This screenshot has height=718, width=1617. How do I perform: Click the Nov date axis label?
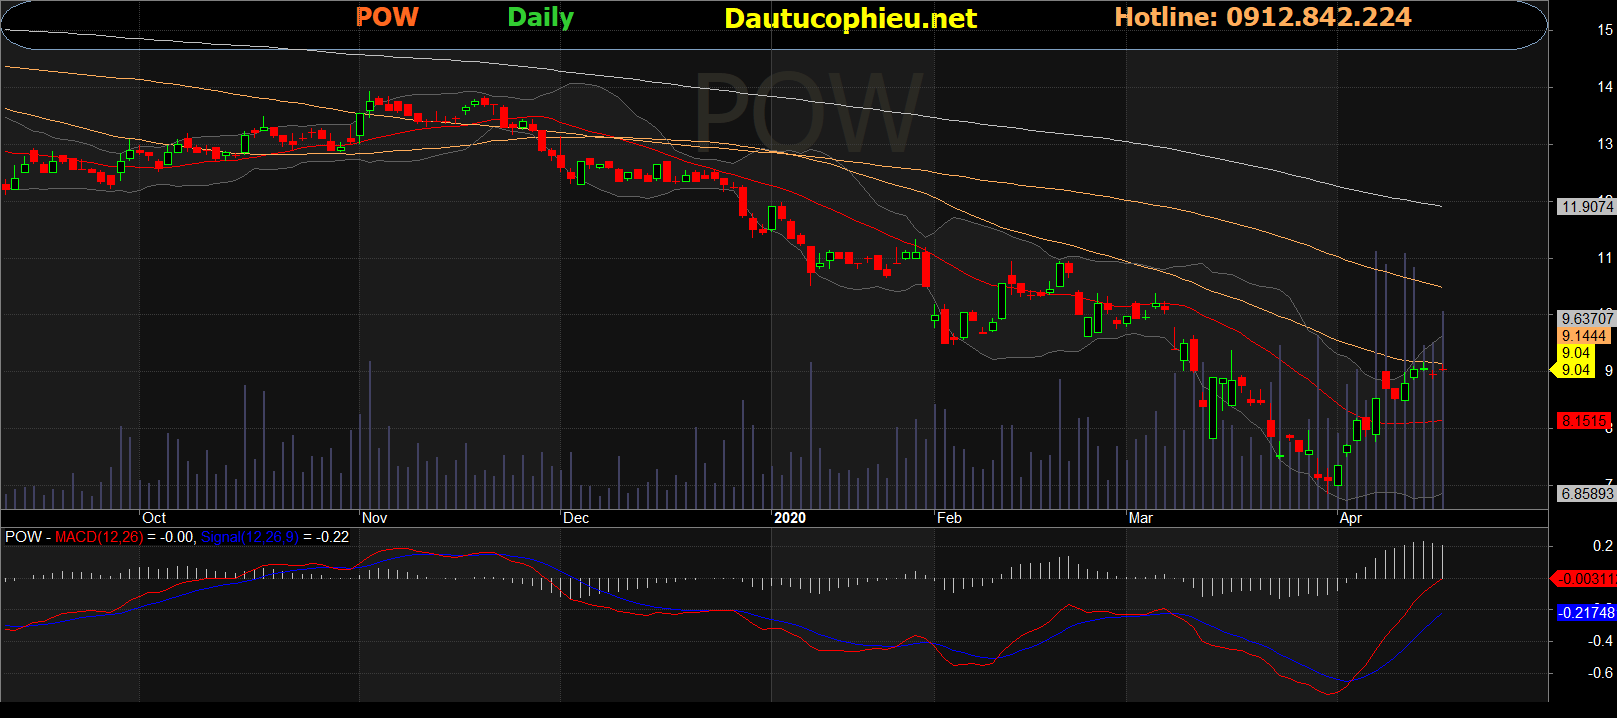(x=374, y=518)
